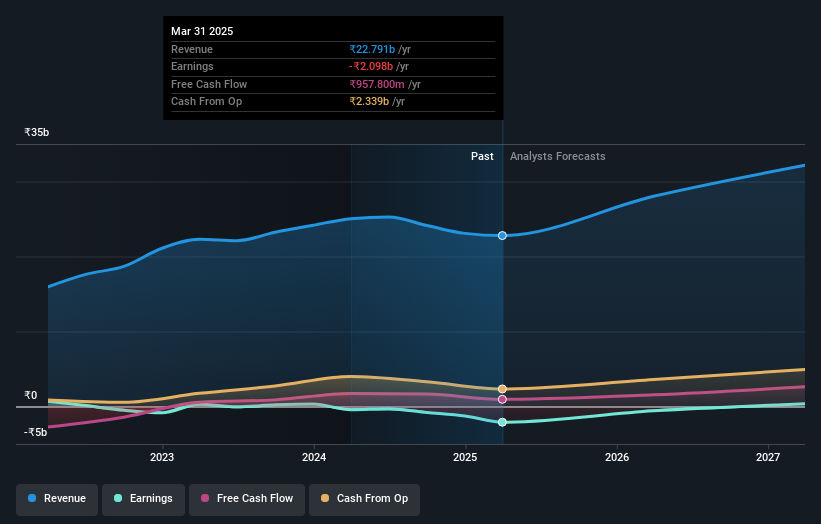821x524 pixels.
Task: Click the -₹5b y-axis label
Action: point(35,432)
